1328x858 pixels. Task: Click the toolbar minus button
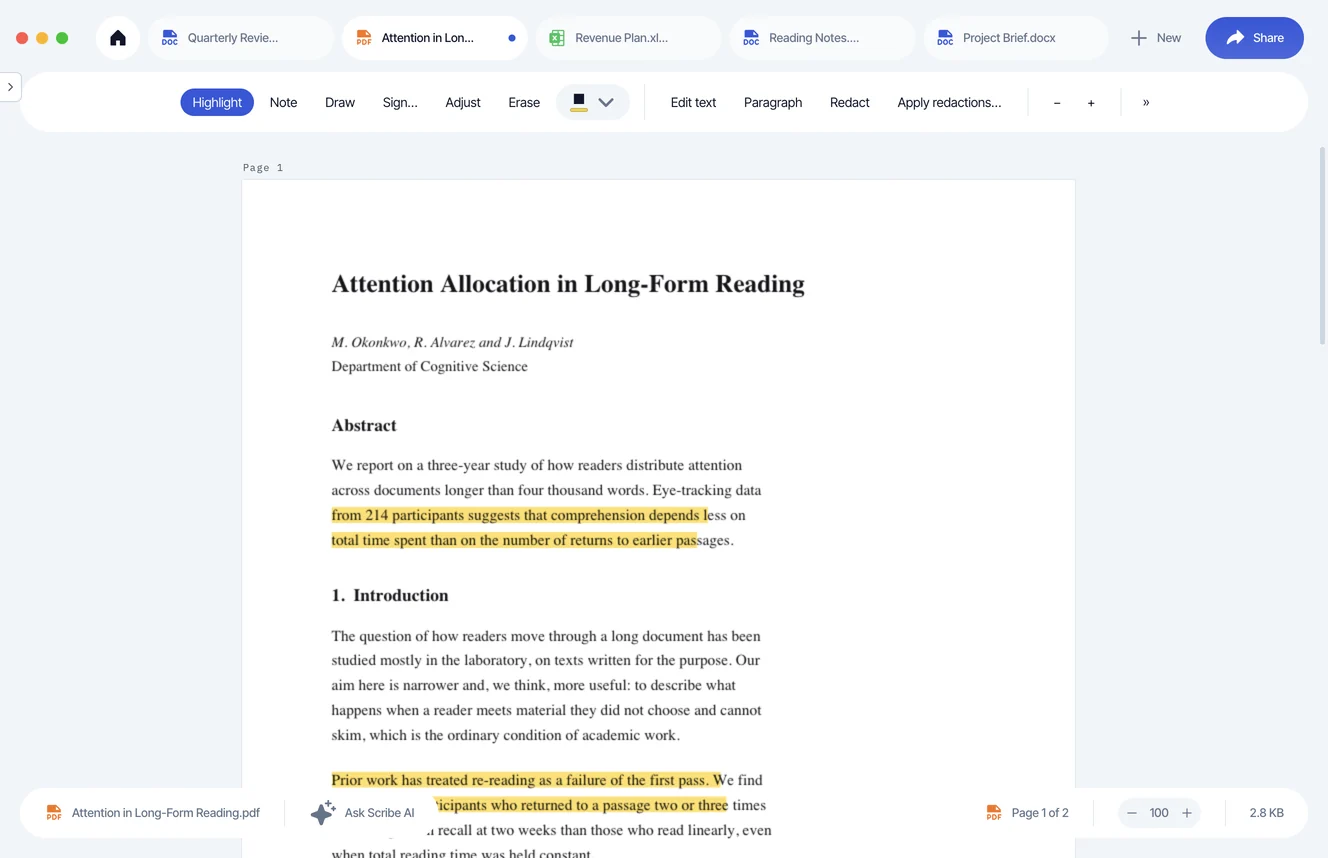pos(1057,103)
